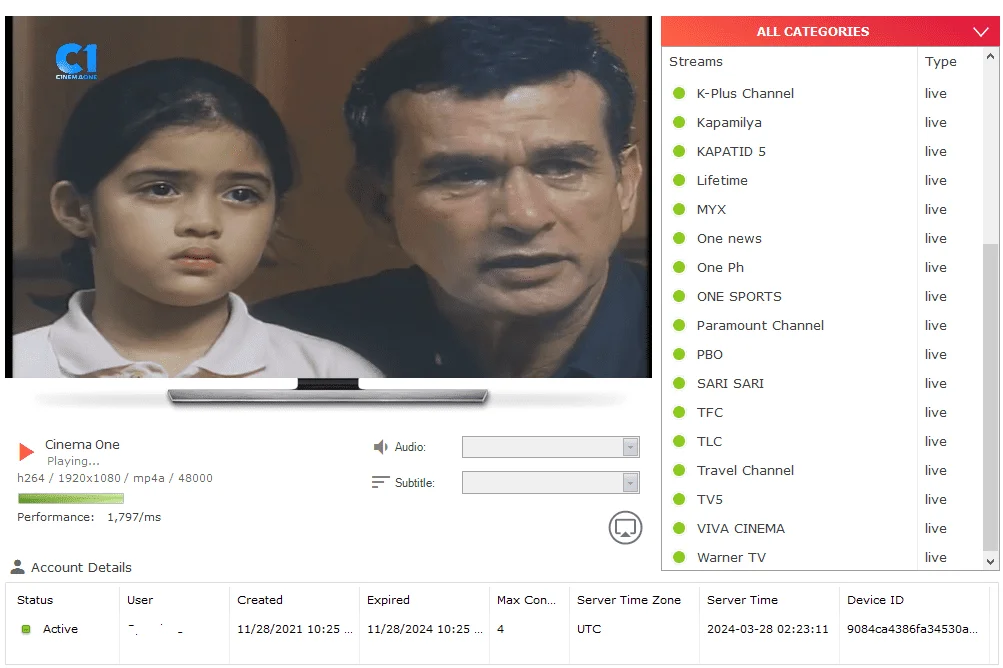
Task: Click green dot beside PBO
Action: [679, 354]
